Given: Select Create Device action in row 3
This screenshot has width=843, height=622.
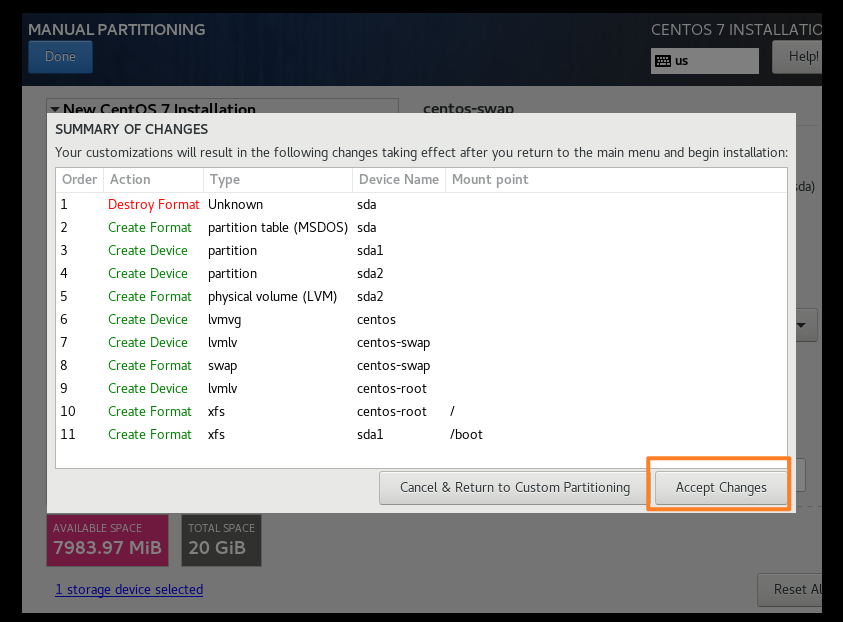Looking at the screenshot, I should point(148,251).
